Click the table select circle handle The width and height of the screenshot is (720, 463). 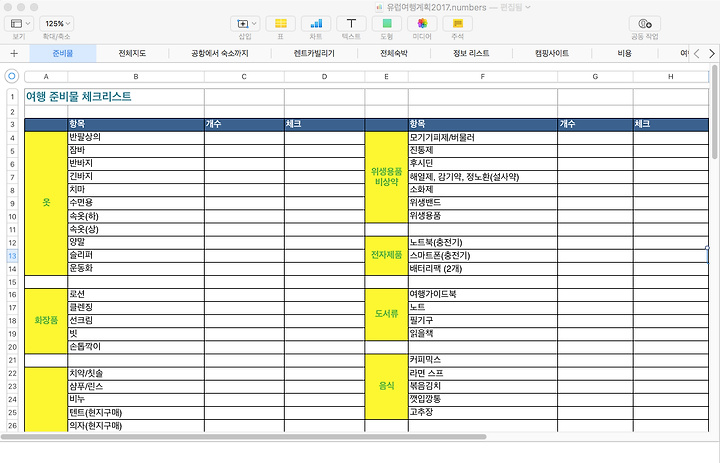pyautogui.click(x=12, y=76)
